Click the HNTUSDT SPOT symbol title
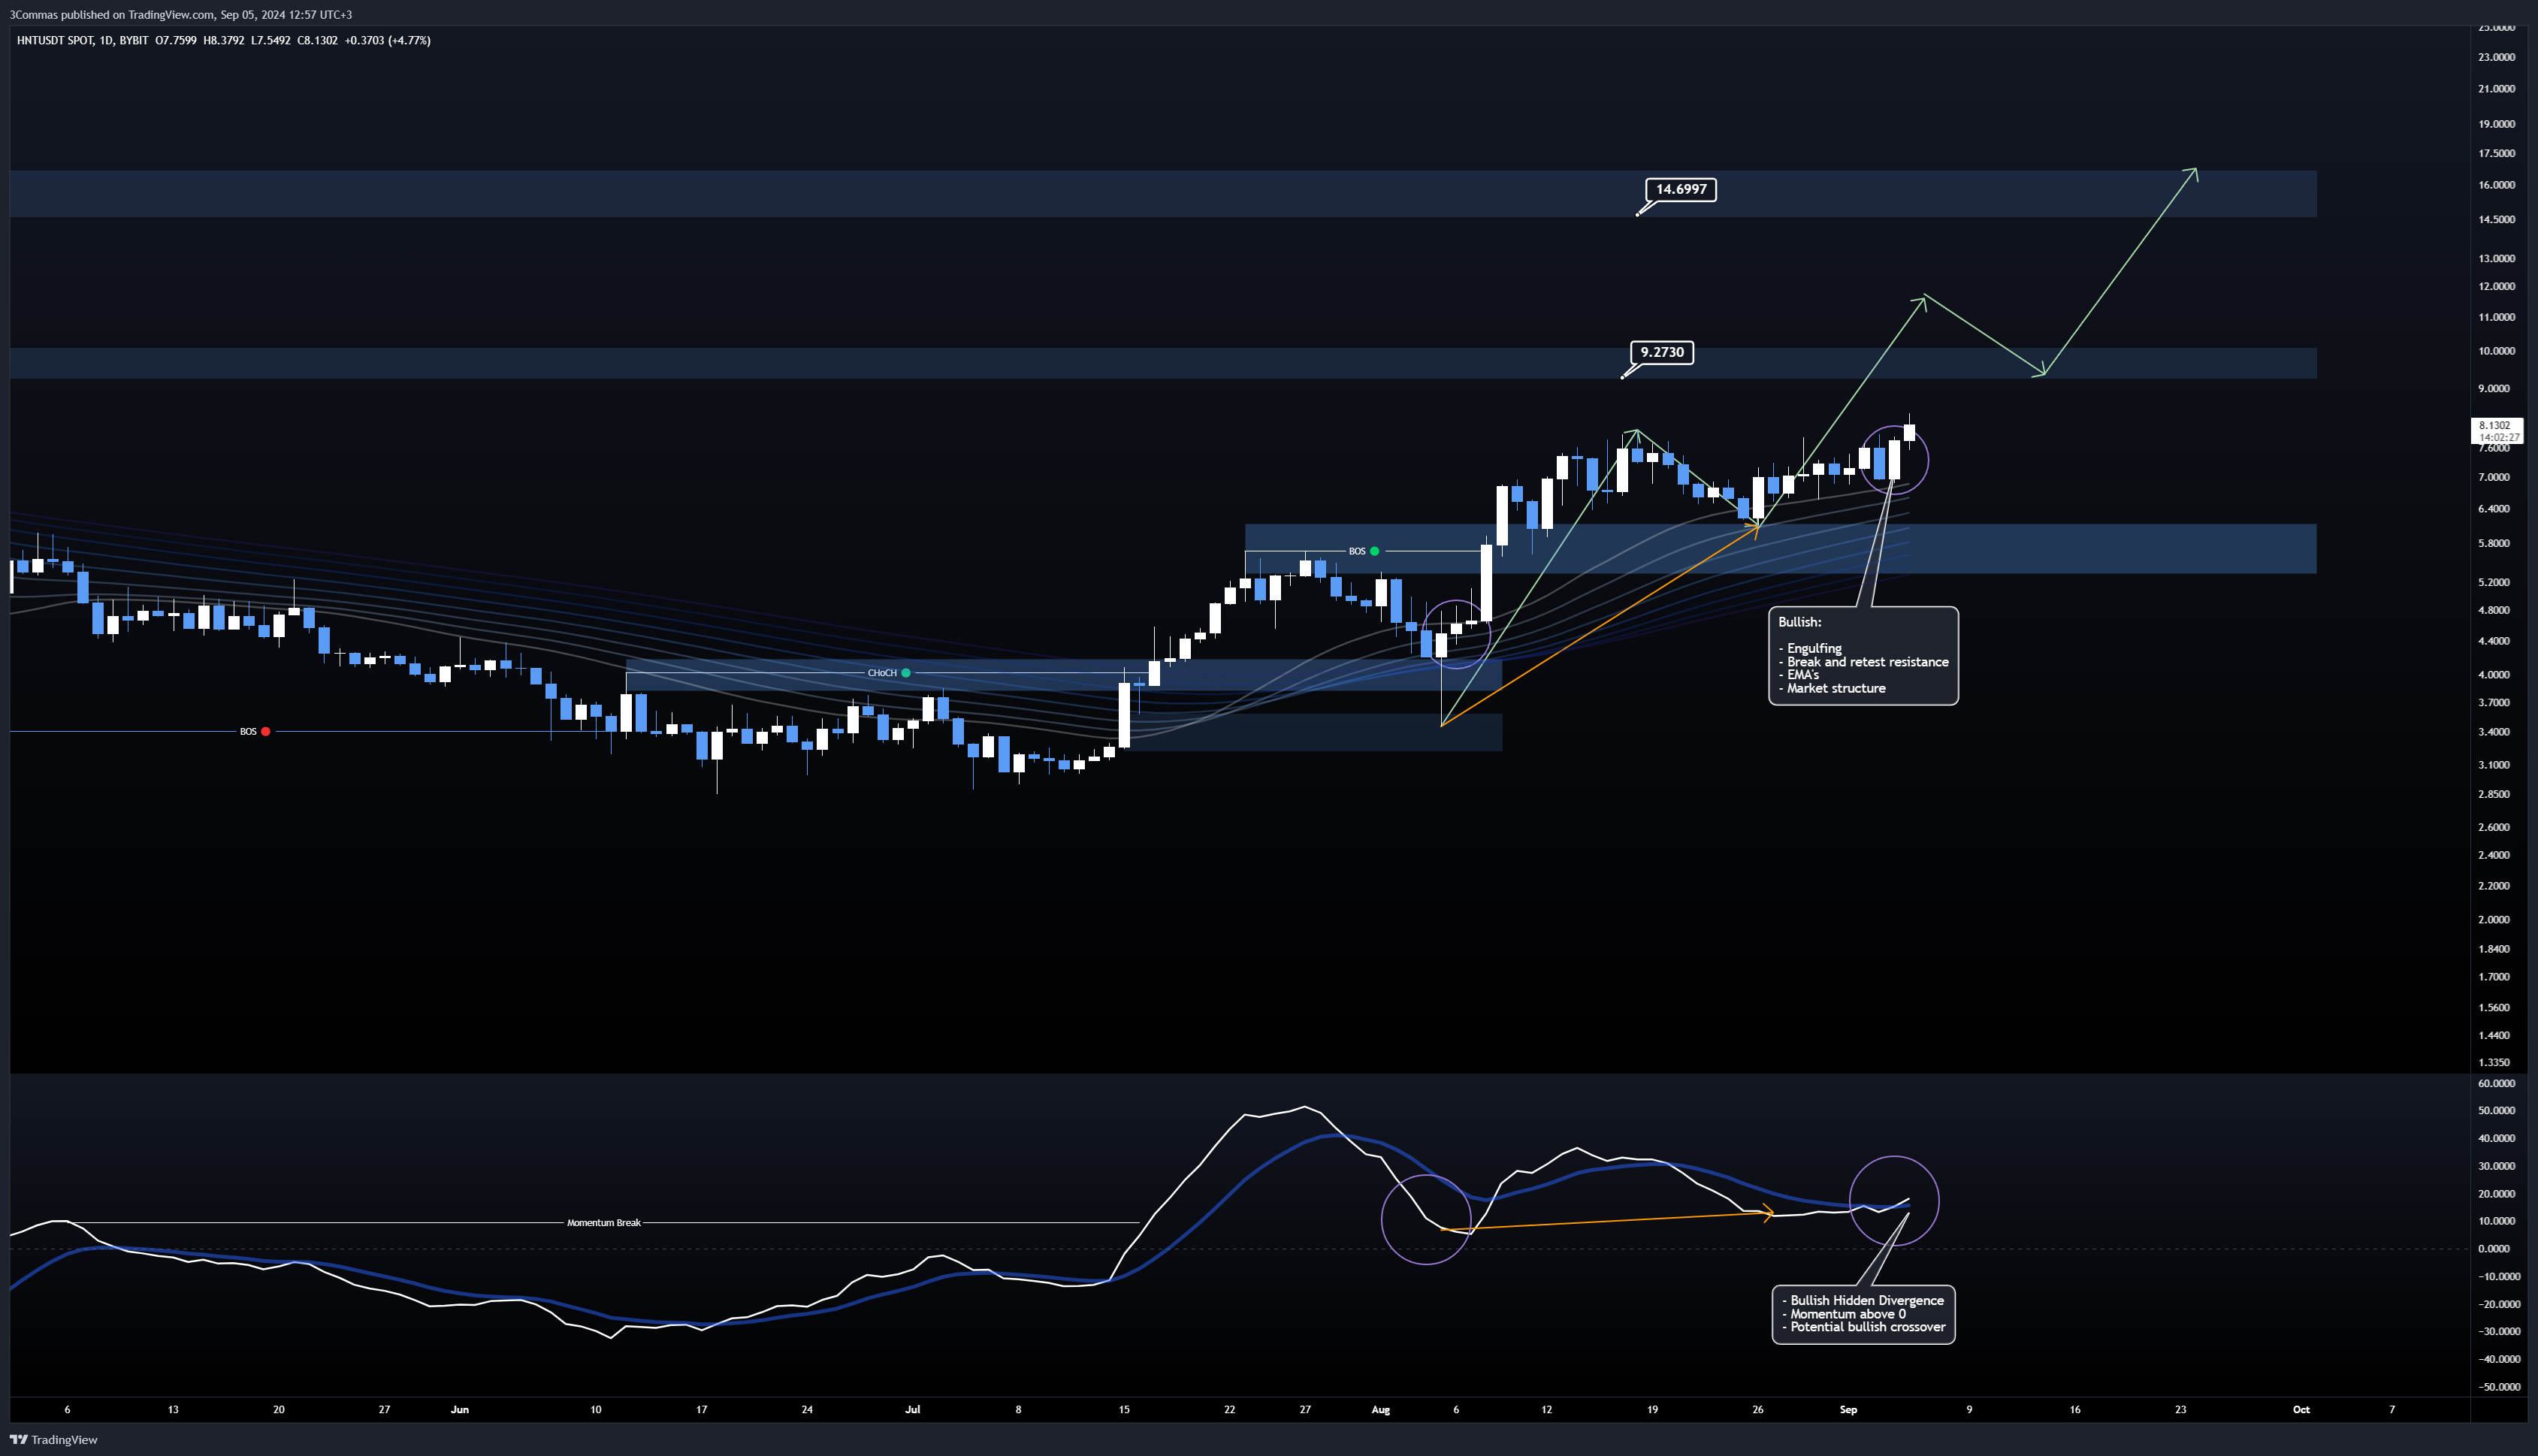Image resolution: width=2538 pixels, height=1456 pixels. coord(55,41)
